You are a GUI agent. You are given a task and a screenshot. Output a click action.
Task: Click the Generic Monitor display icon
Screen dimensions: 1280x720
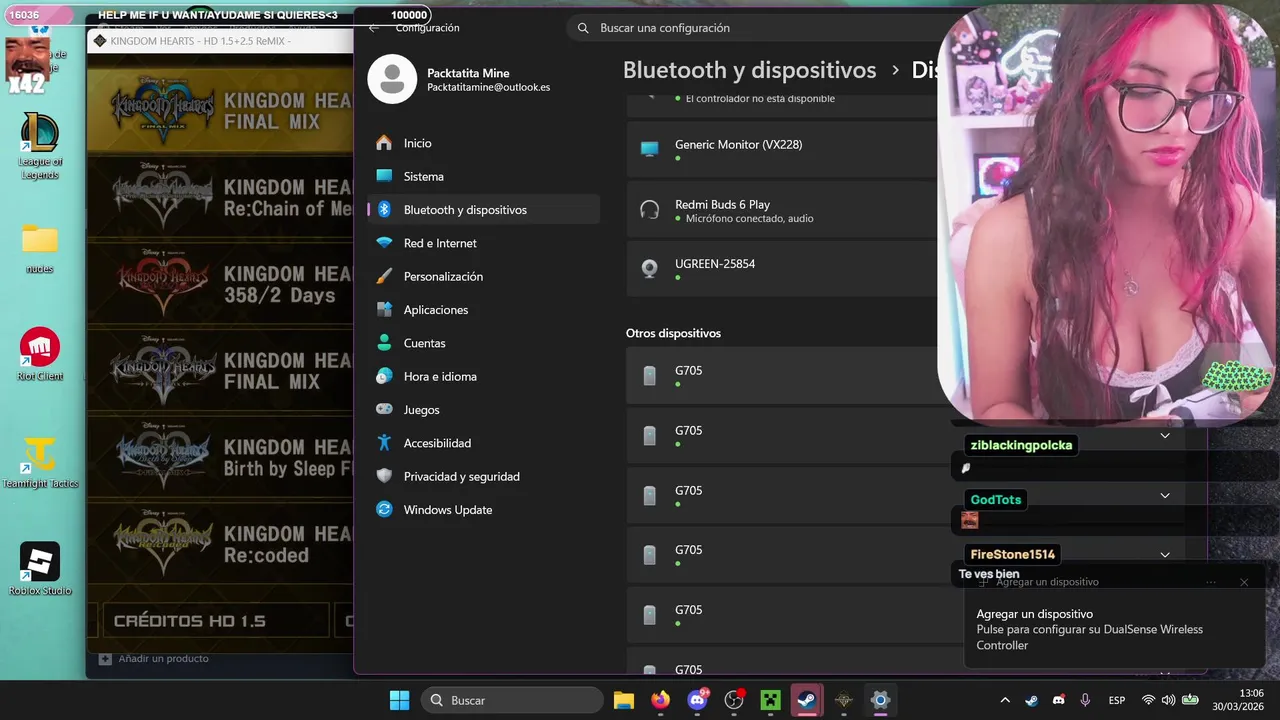click(649, 149)
